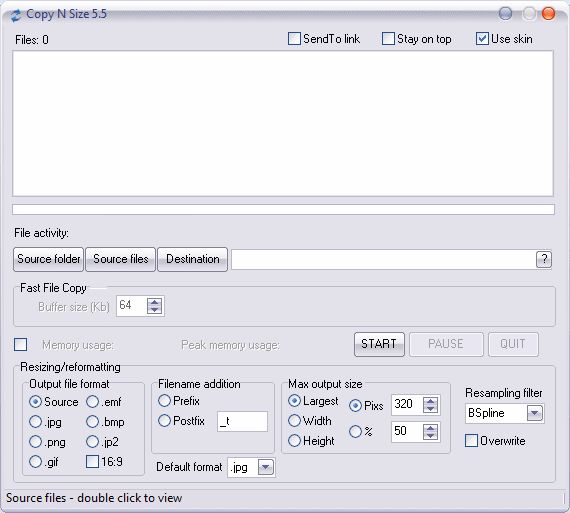Select the .jpg output format radio button
The height and width of the screenshot is (513, 570).
(x=35, y=422)
